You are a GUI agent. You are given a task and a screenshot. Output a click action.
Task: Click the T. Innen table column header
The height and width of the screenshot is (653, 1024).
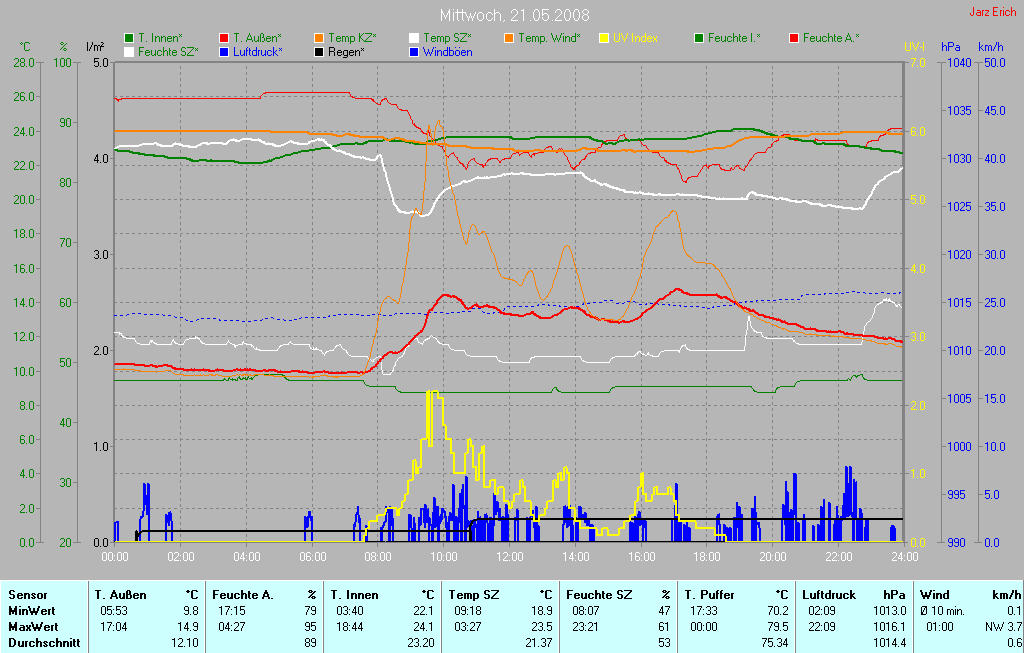[x=354, y=595]
